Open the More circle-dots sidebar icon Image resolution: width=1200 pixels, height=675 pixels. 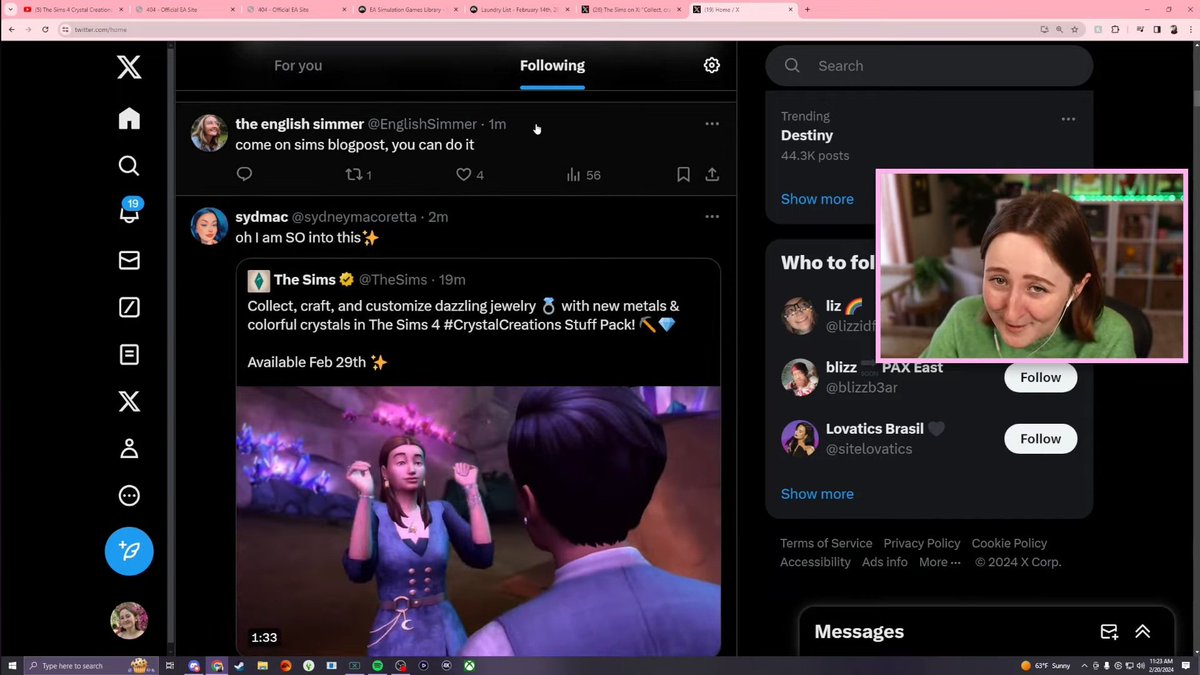[x=129, y=496]
